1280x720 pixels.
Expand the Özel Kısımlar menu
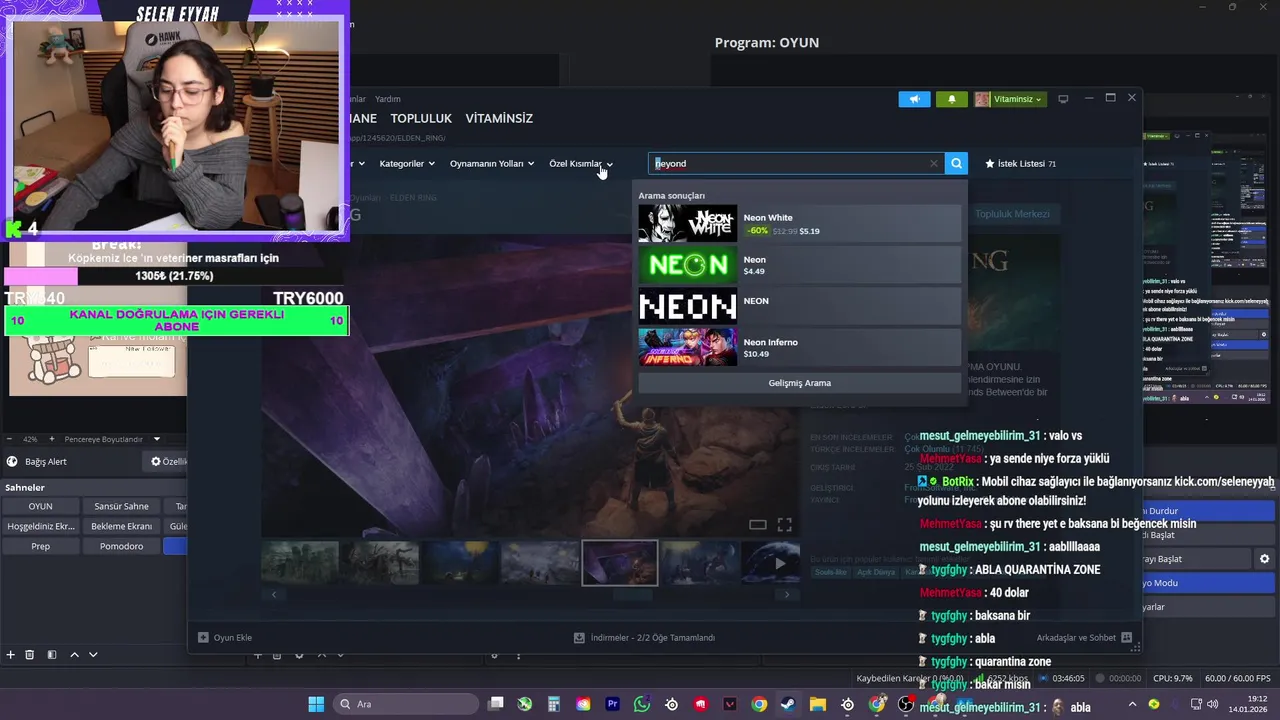click(x=581, y=163)
